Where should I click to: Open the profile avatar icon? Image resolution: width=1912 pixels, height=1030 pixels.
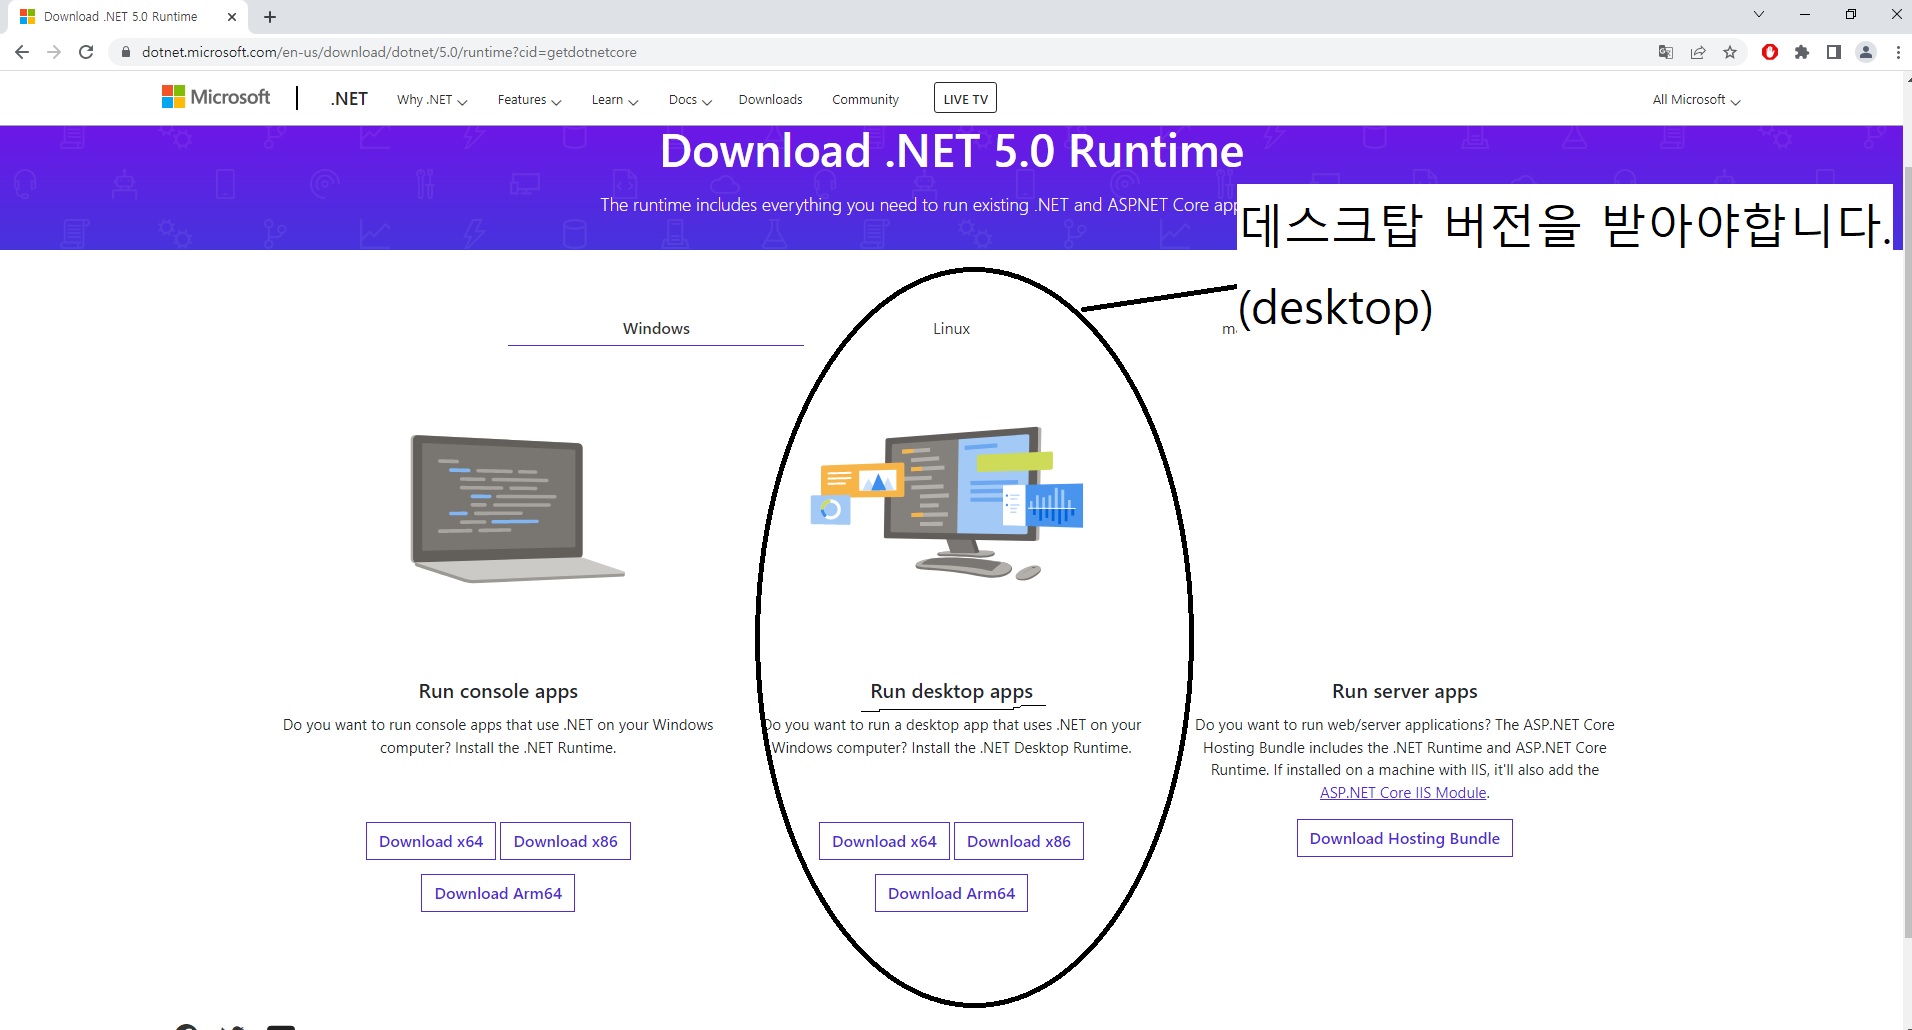point(1866,52)
